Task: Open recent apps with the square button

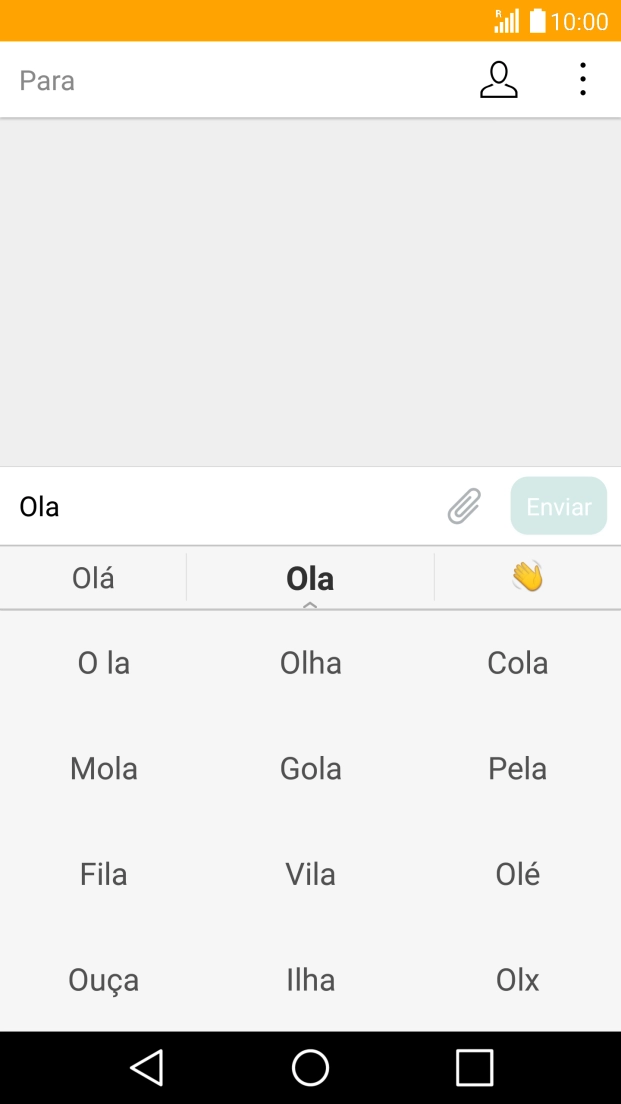Action: pos(474,1067)
